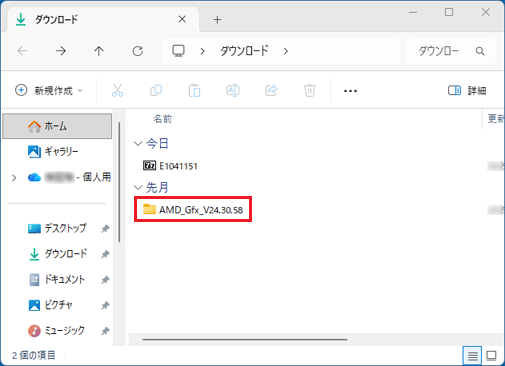
Task: Select ホーム in the navigation pane
Action: tap(57, 126)
